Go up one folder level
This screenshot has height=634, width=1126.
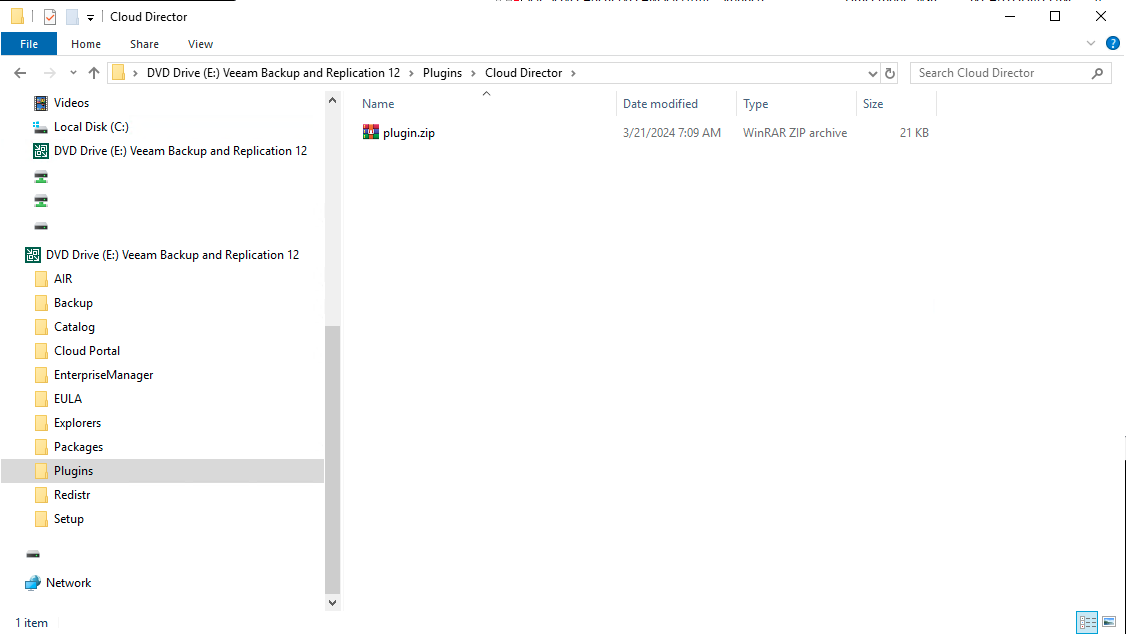coord(94,73)
